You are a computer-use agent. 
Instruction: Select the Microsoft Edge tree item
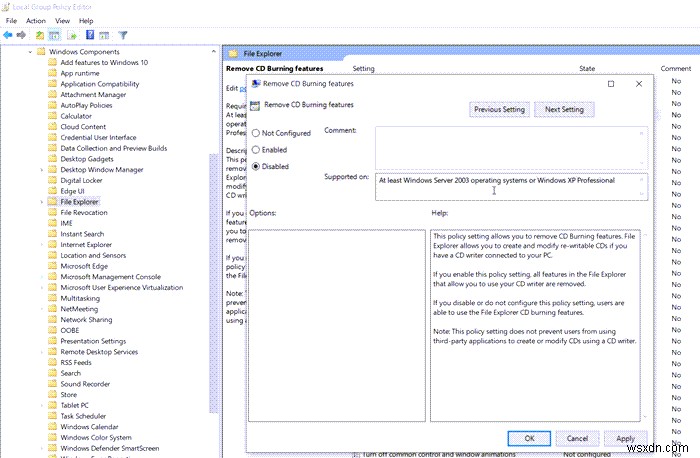coord(84,266)
